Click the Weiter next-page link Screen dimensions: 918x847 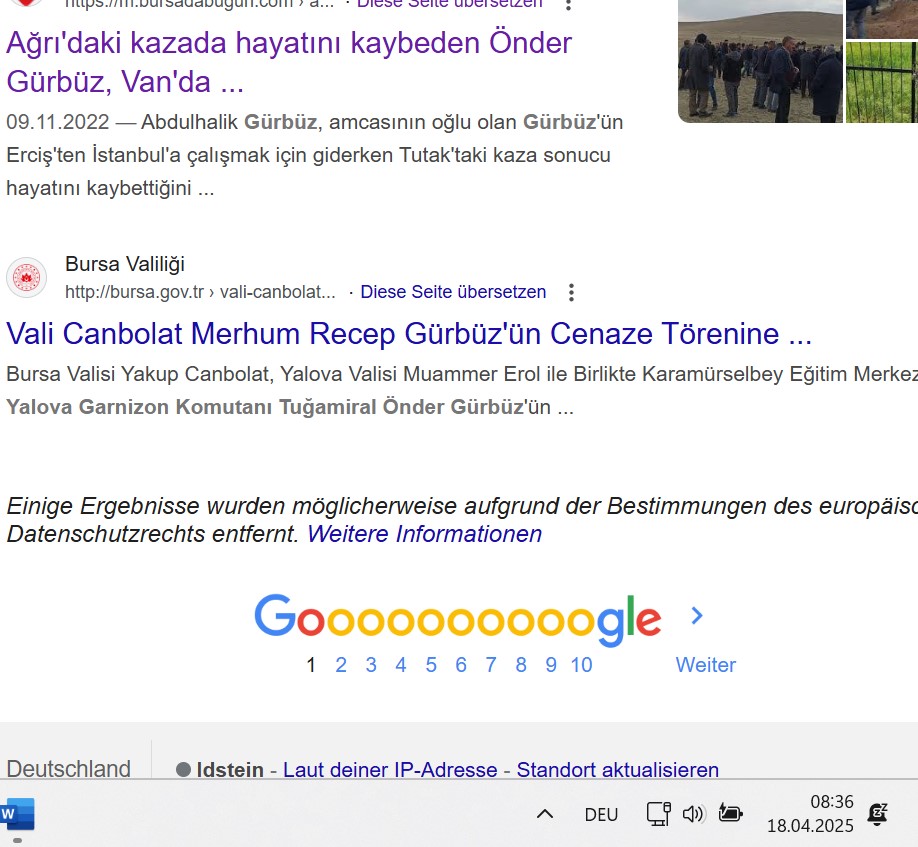pos(705,665)
